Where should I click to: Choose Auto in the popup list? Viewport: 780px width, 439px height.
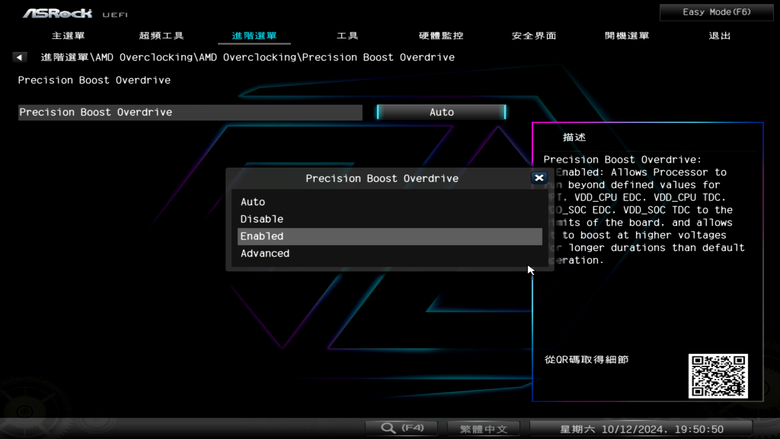(x=390, y=202)
